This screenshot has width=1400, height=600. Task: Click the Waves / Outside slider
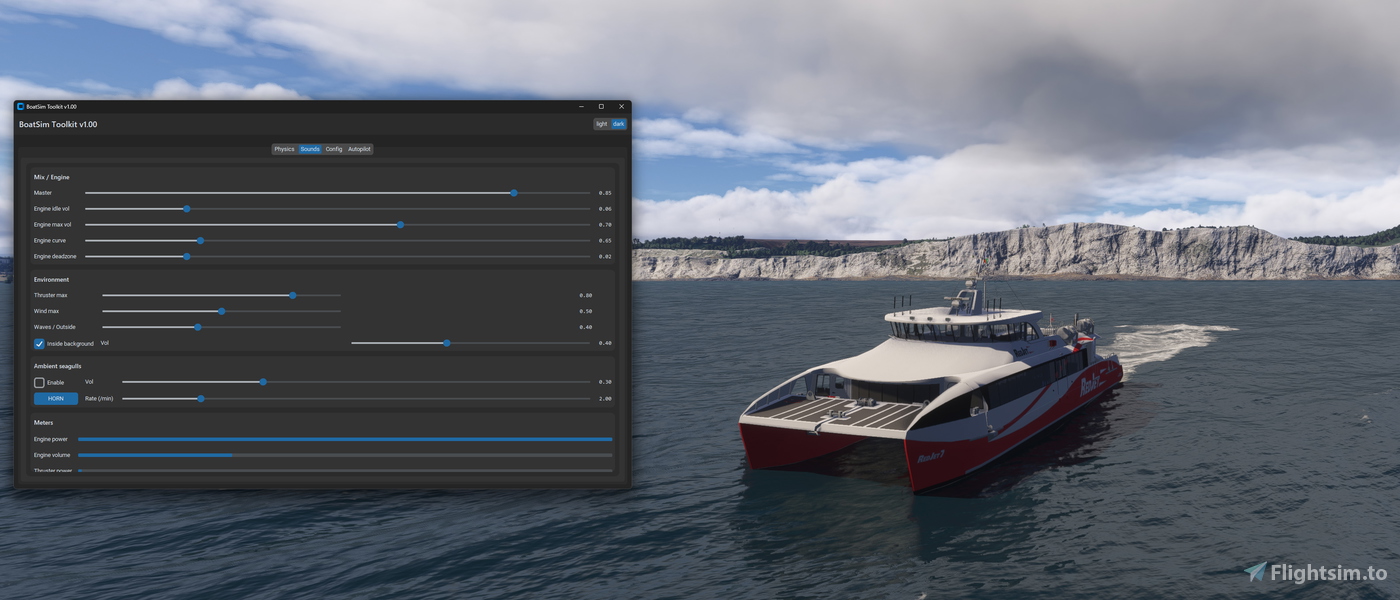[x=196, y=327]
